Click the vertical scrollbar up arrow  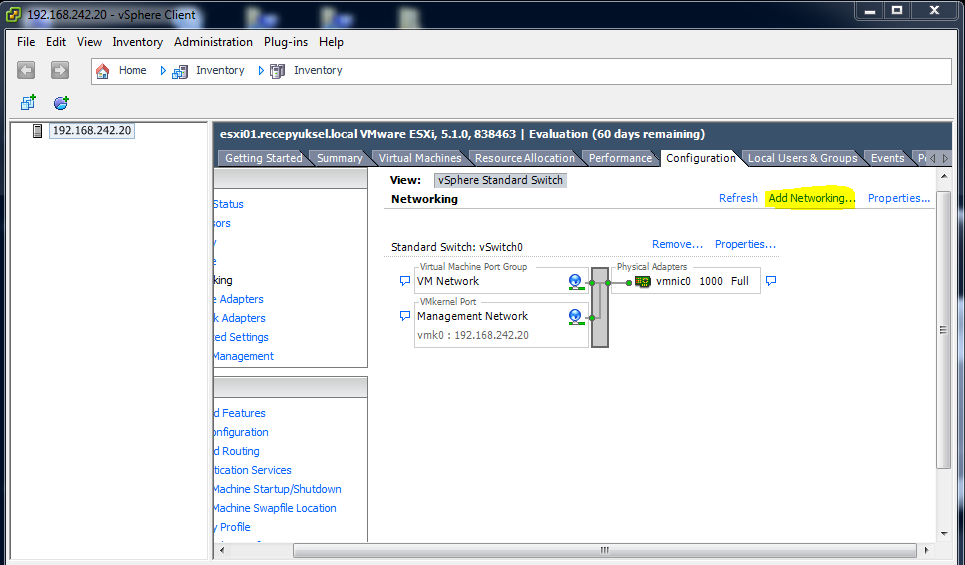click(943, 177)
